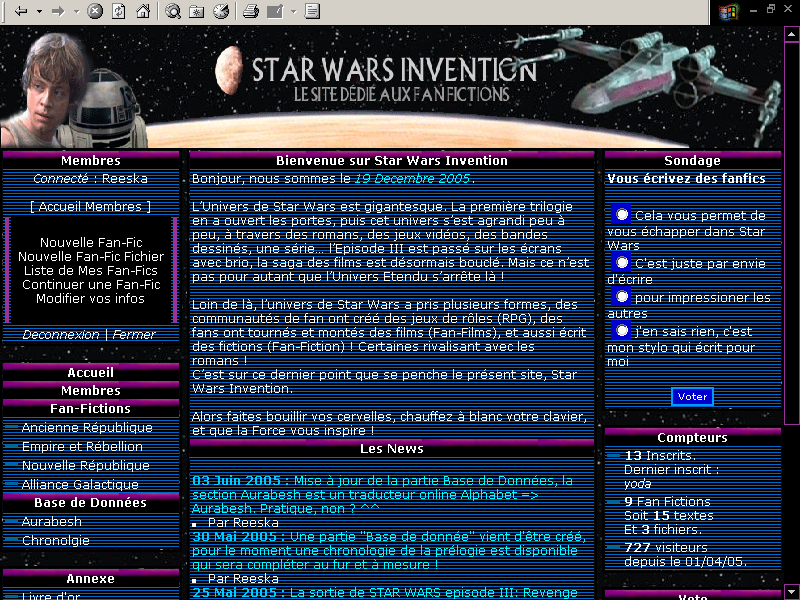Open the Fan-Fictions menu heading

(x=90, y=408)
